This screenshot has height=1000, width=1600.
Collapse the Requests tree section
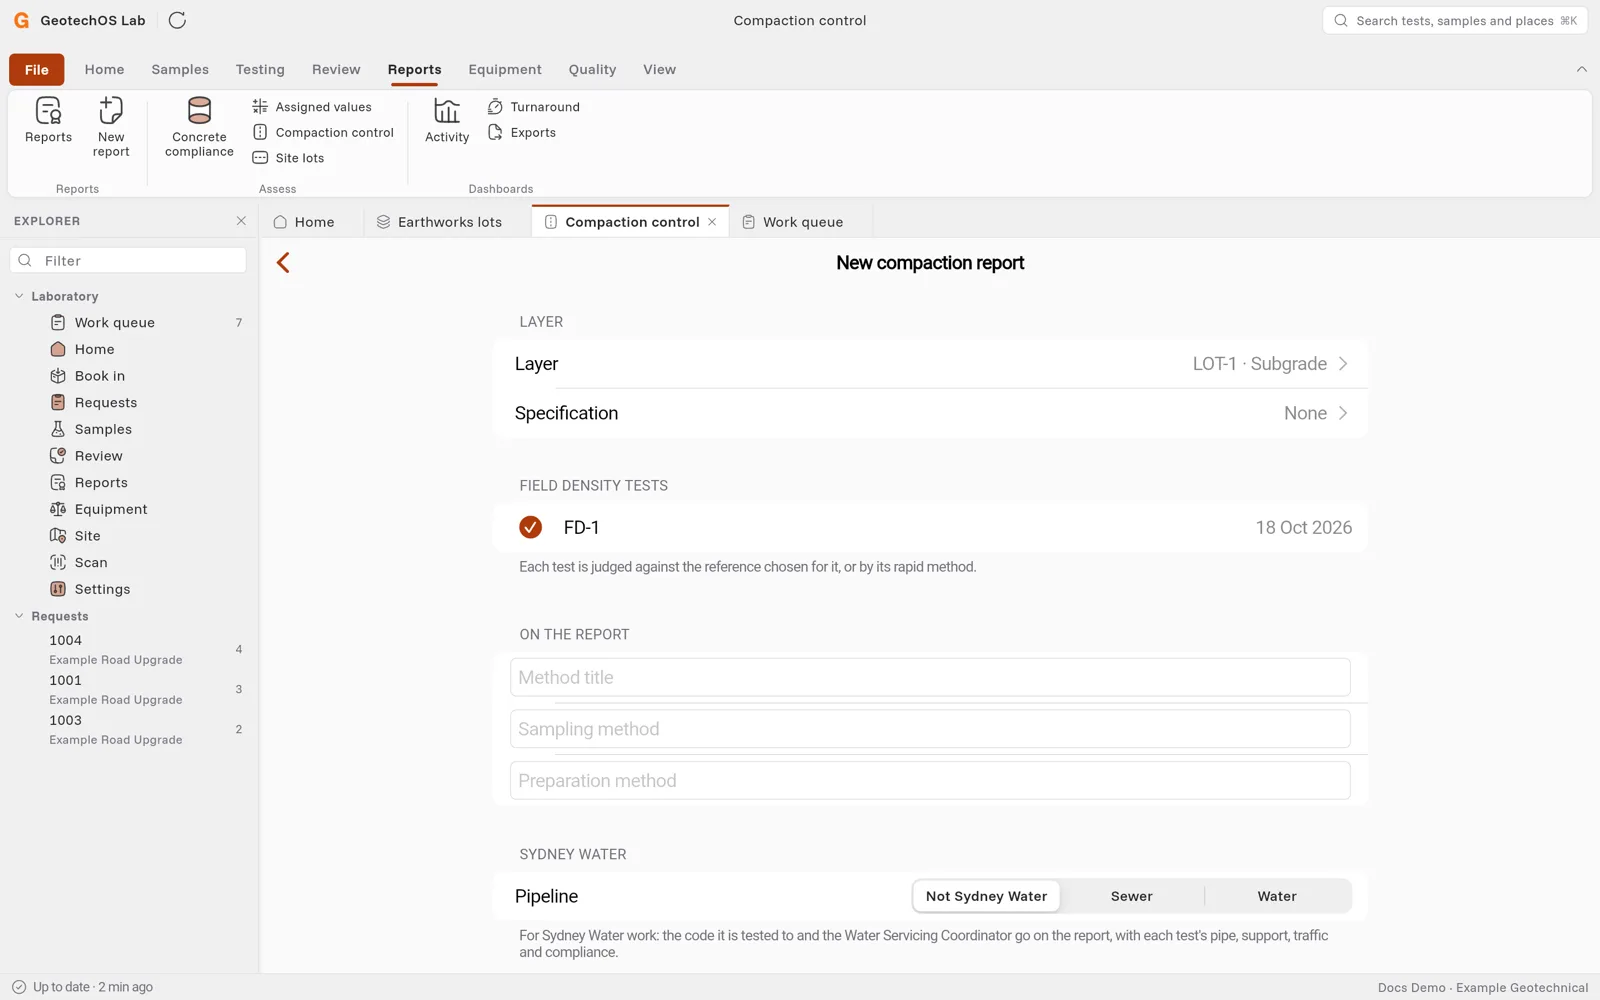(19, 616)
